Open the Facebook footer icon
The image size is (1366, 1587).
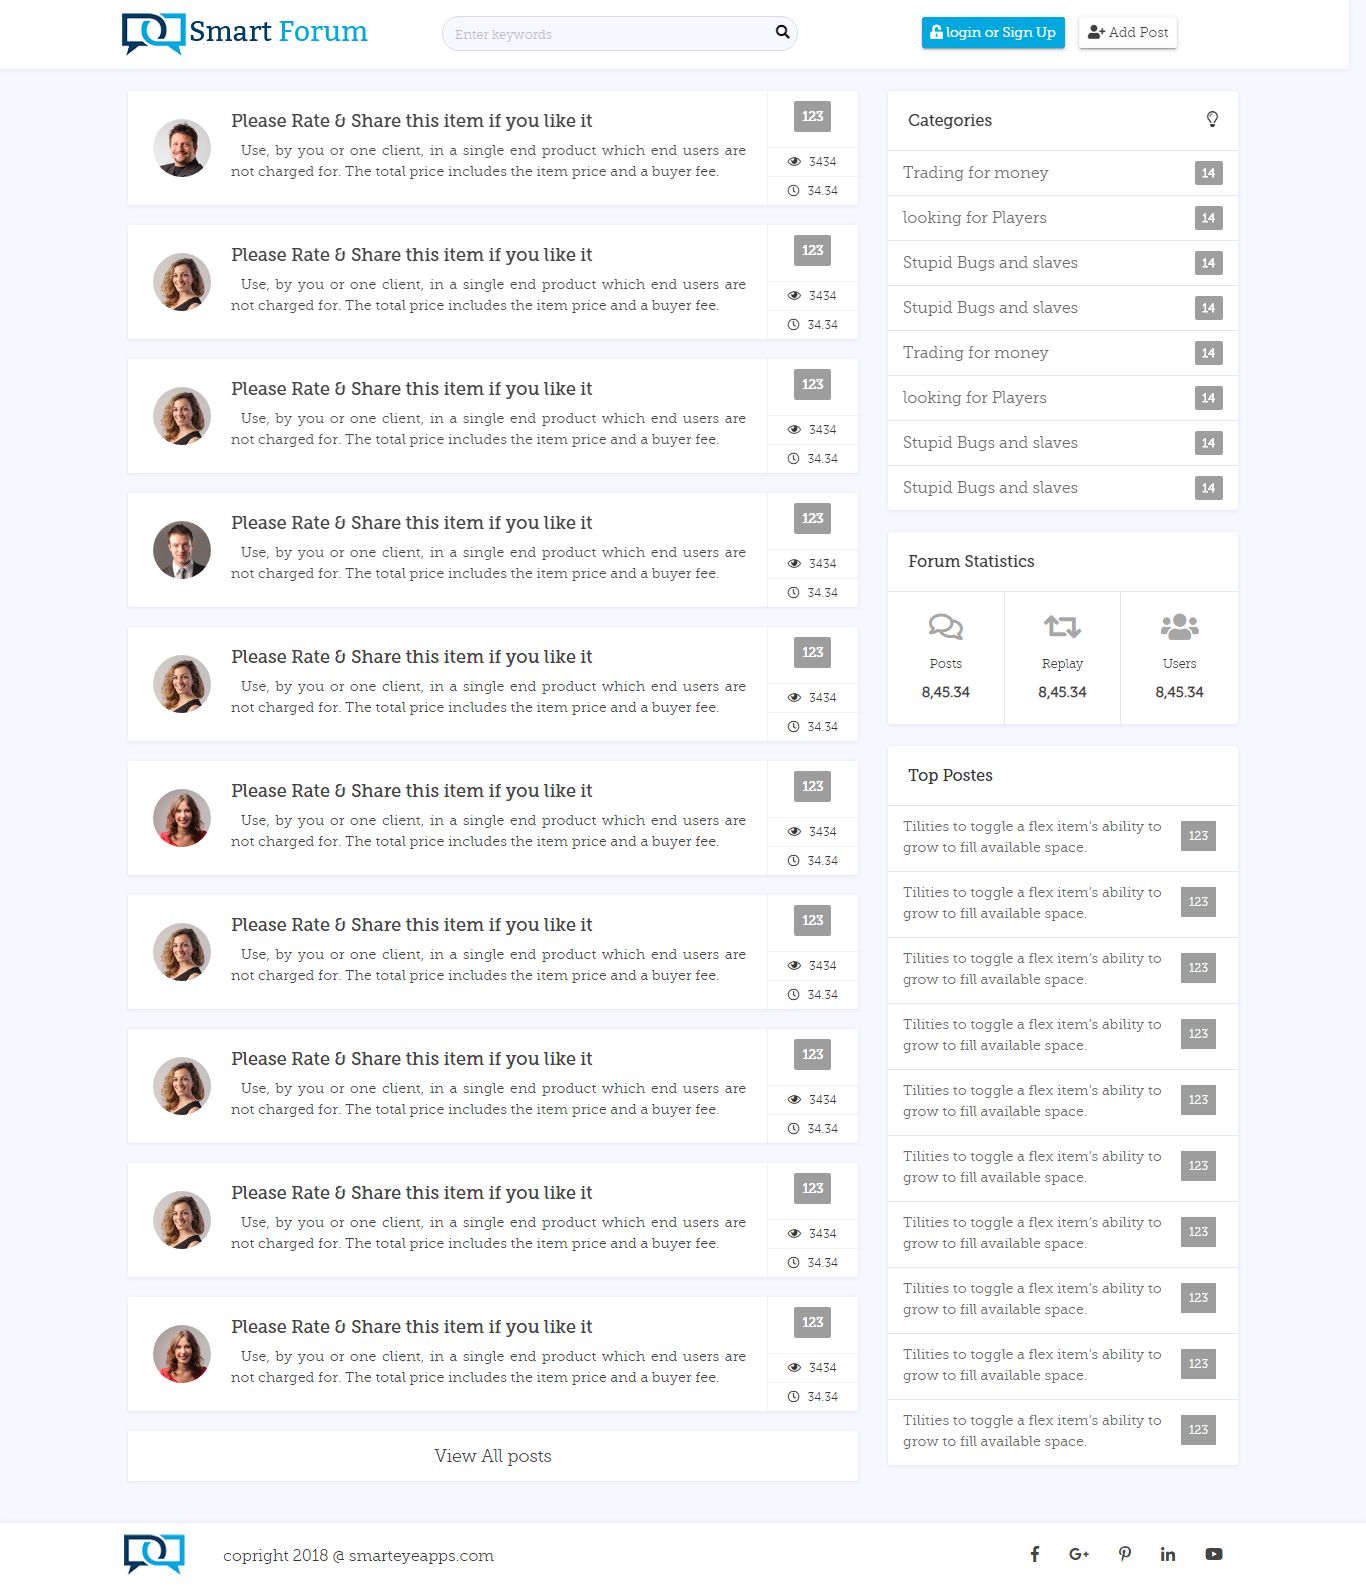click(x=1035, y=1554)
